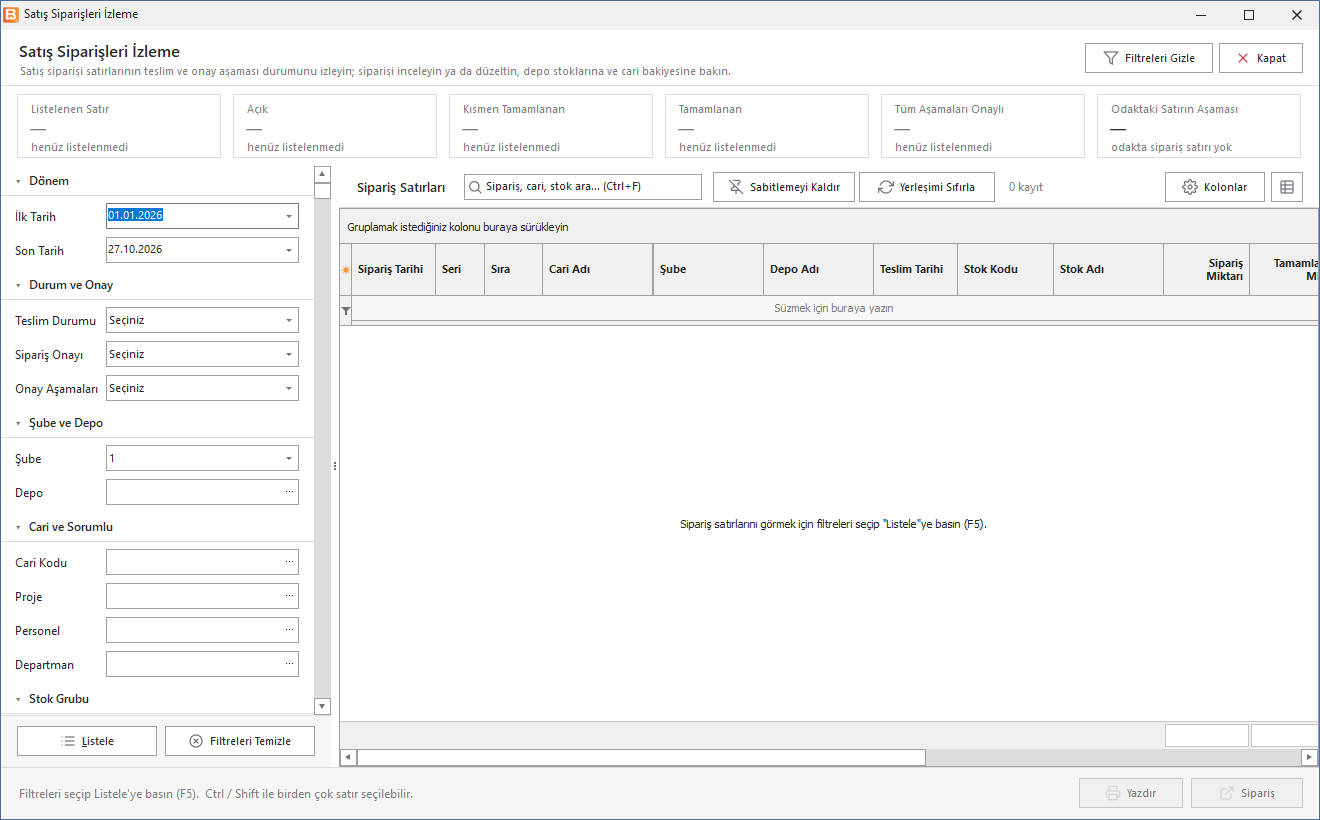Open the Teslim Durumu dropdown
Image resolution: width=1320 pixels, height=820 pixels.
tap(289, 320)
